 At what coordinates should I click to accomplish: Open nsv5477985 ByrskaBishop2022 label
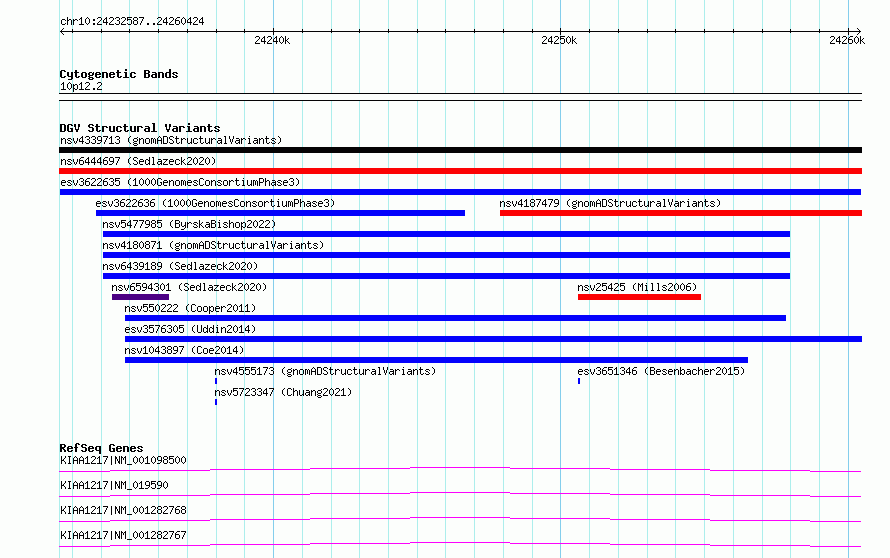point(189,224)
